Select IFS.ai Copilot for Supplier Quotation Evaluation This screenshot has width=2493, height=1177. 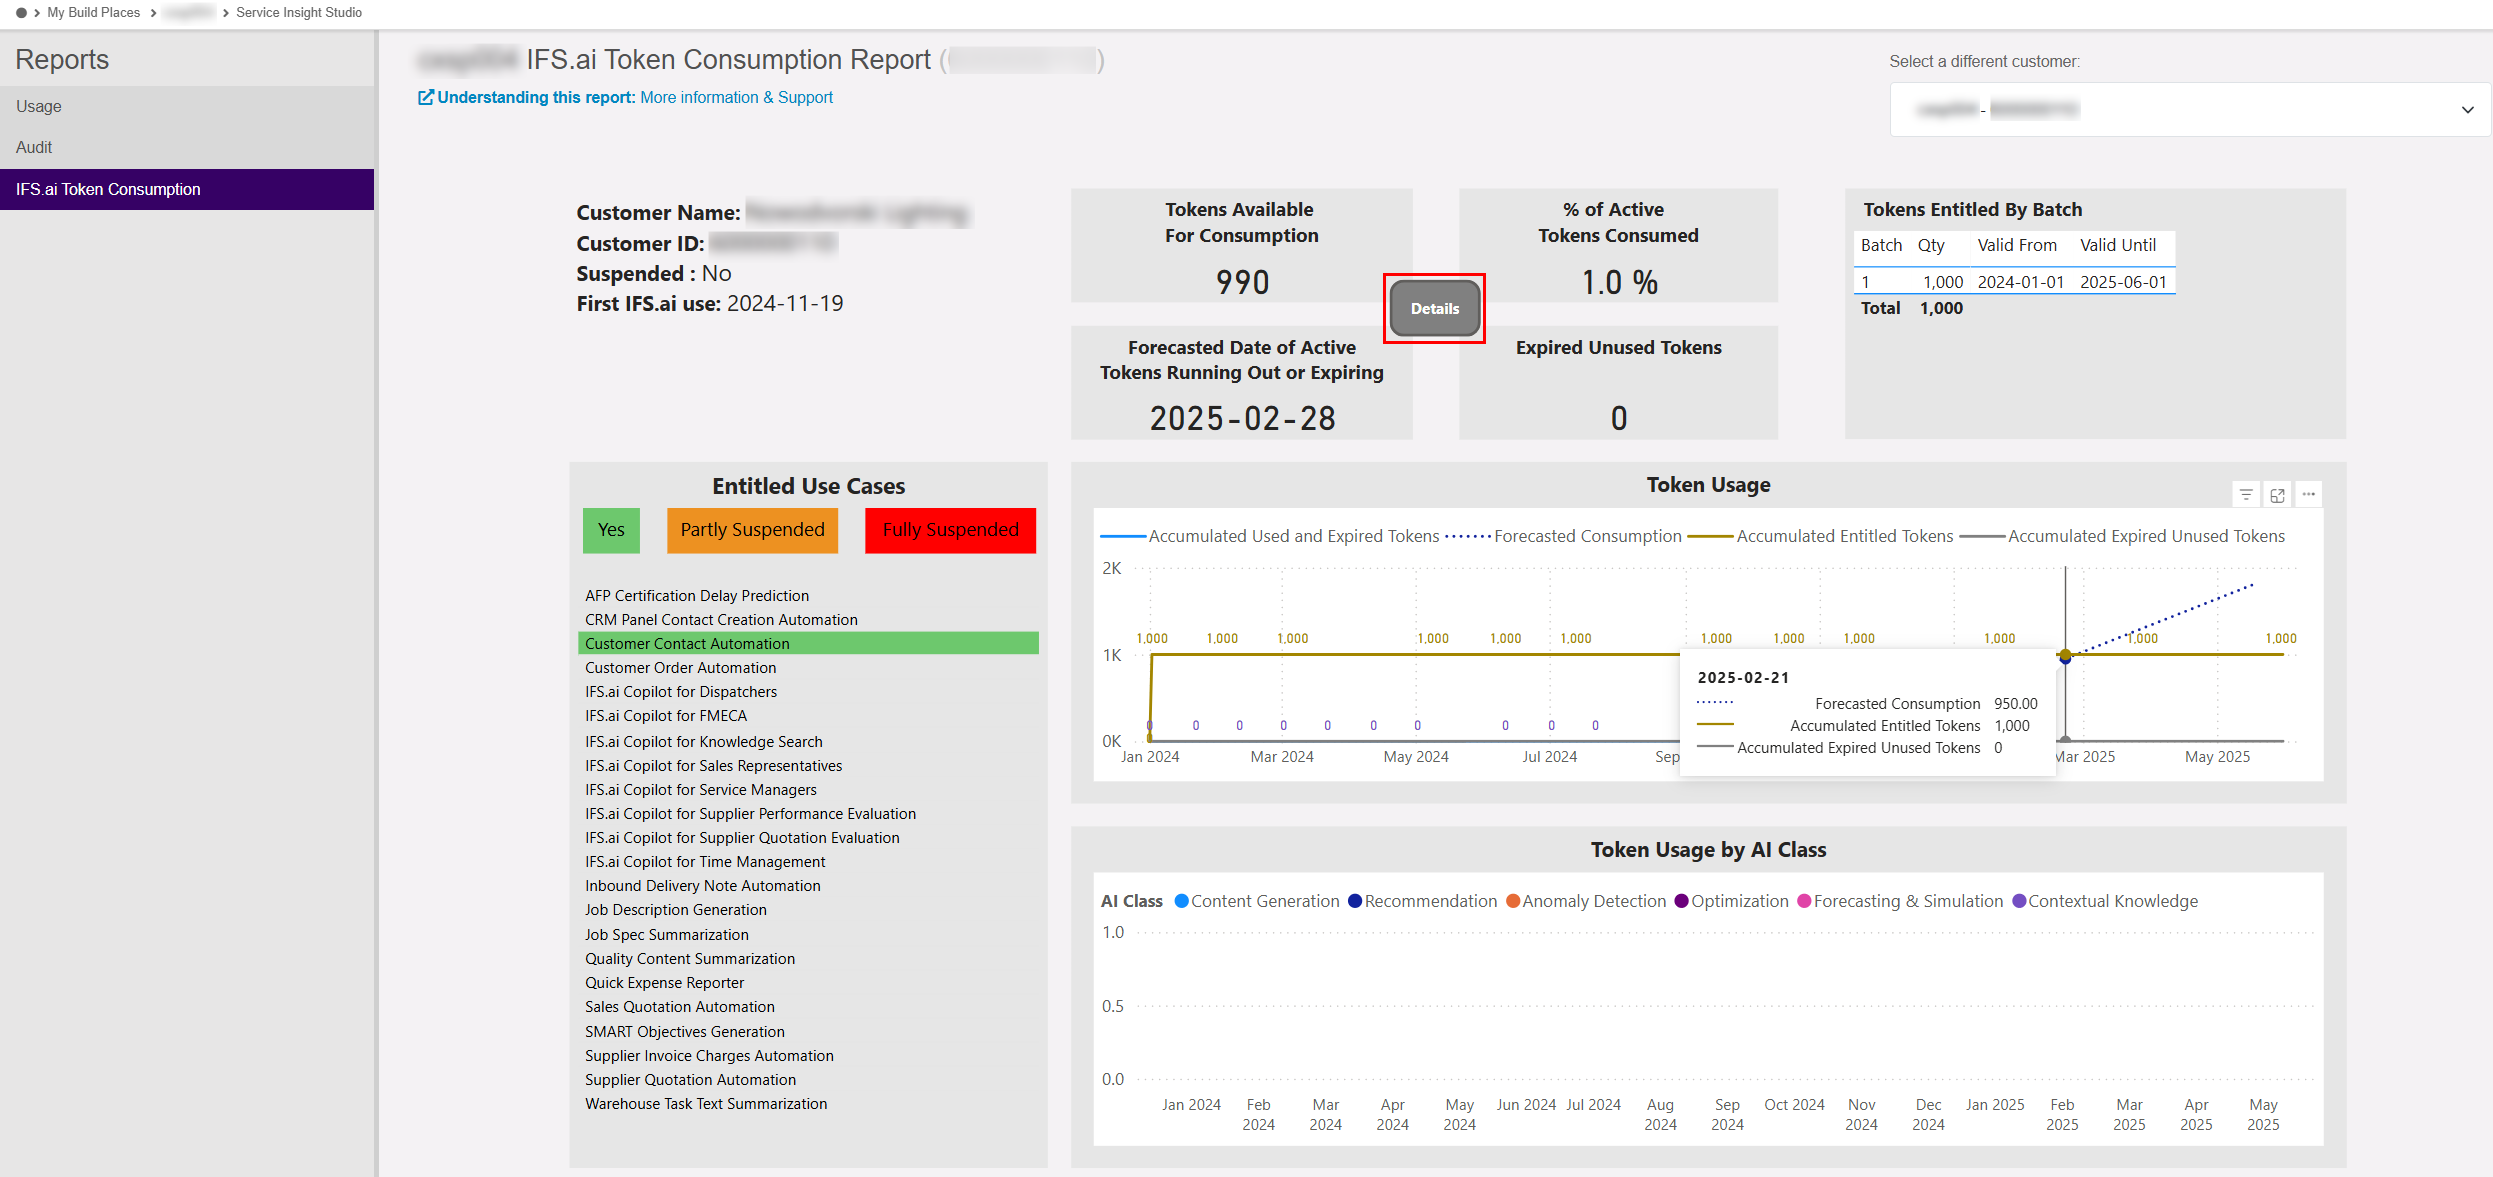tap(742, 837)
